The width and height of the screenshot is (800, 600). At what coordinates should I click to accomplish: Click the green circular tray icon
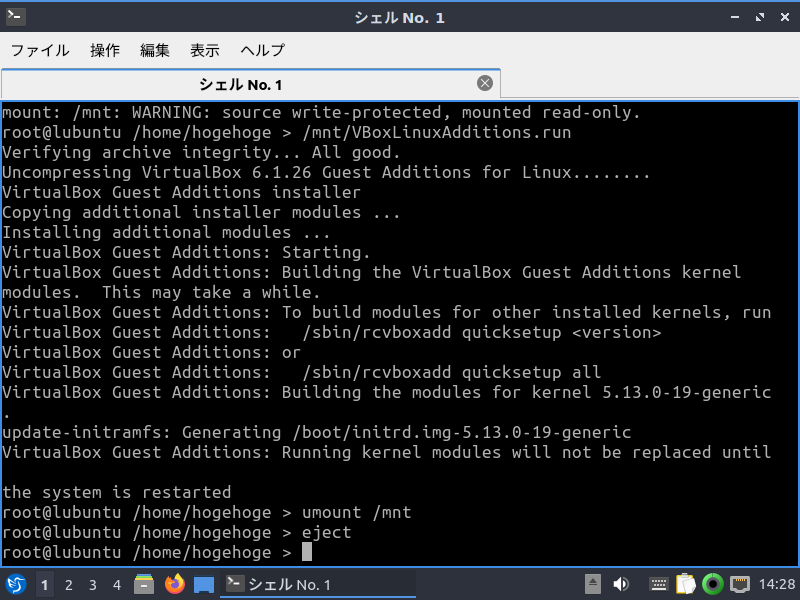[x=713, y=584]
